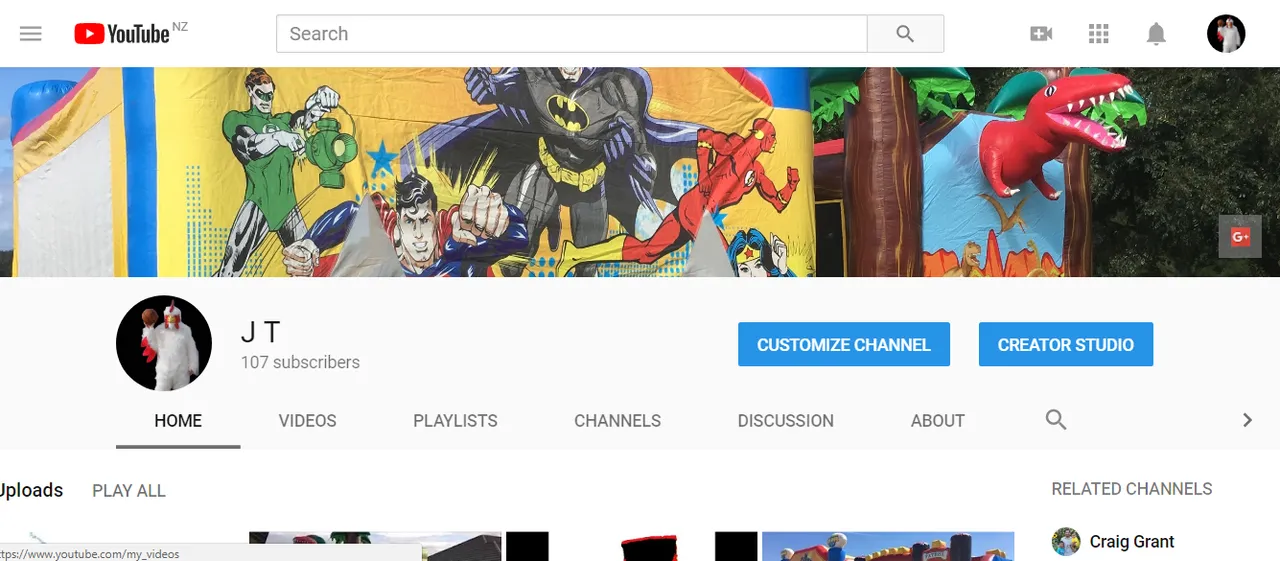Click Craig Grant's channel avatar
Image resolution: width=1280 pixels, height=561 pixels.
pos(1066,542)
